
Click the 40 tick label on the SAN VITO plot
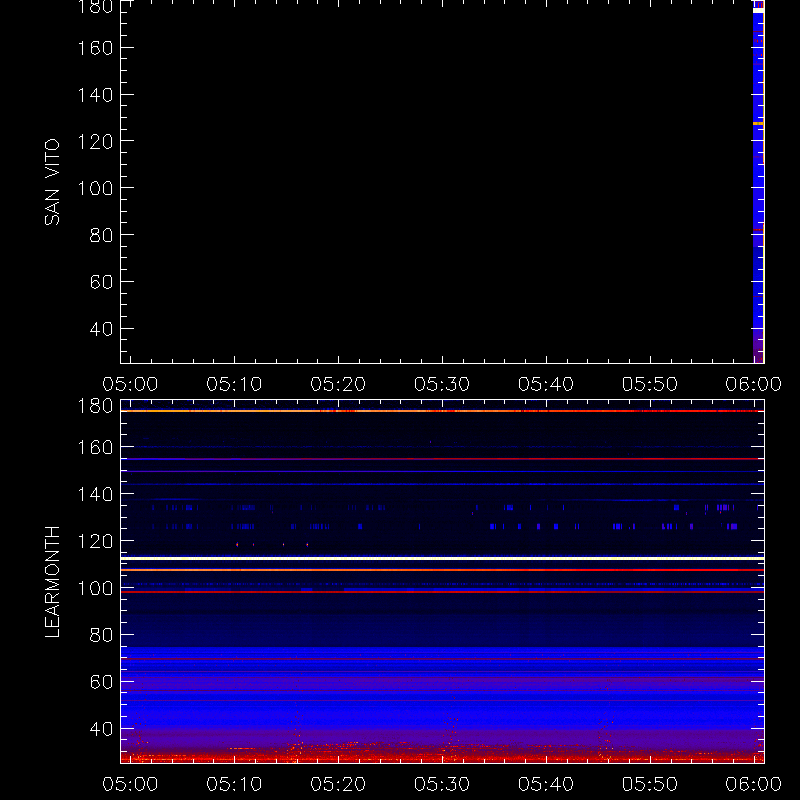coord(101,329)
